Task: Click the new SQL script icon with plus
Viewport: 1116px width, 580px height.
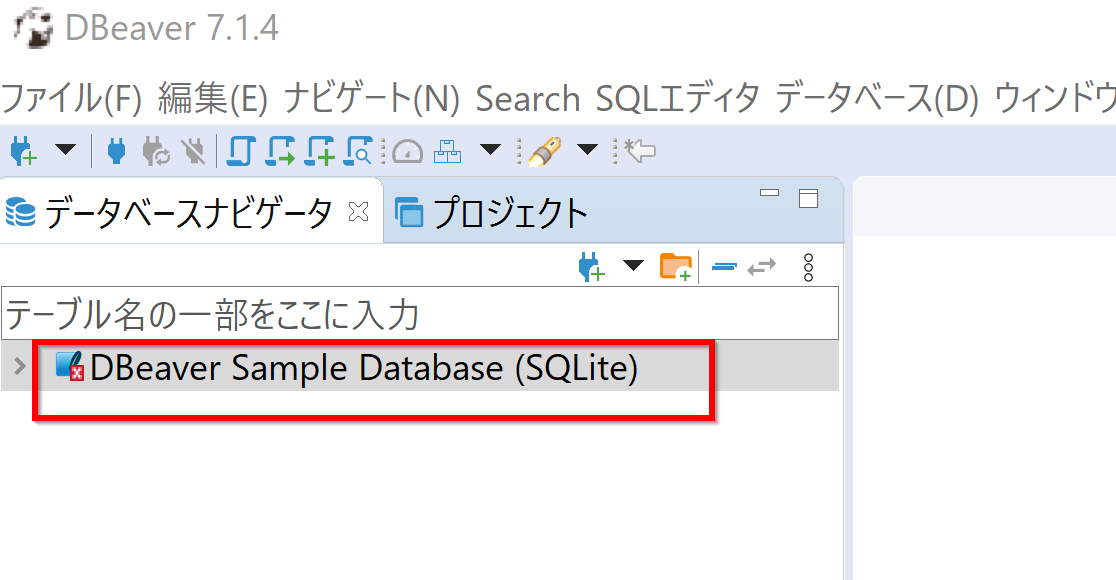Action: pyautogui.click(x=320, y=151)
